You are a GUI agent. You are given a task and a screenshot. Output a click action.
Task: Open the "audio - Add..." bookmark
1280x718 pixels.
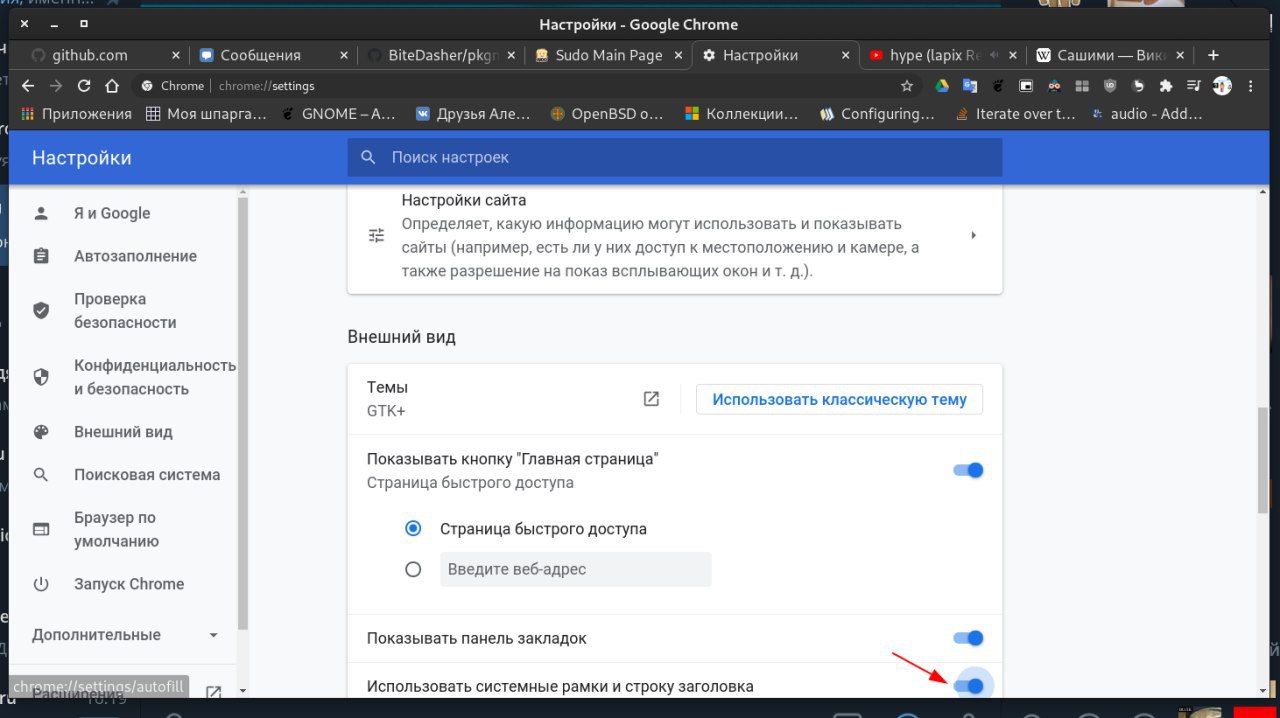click(1148, 114)
